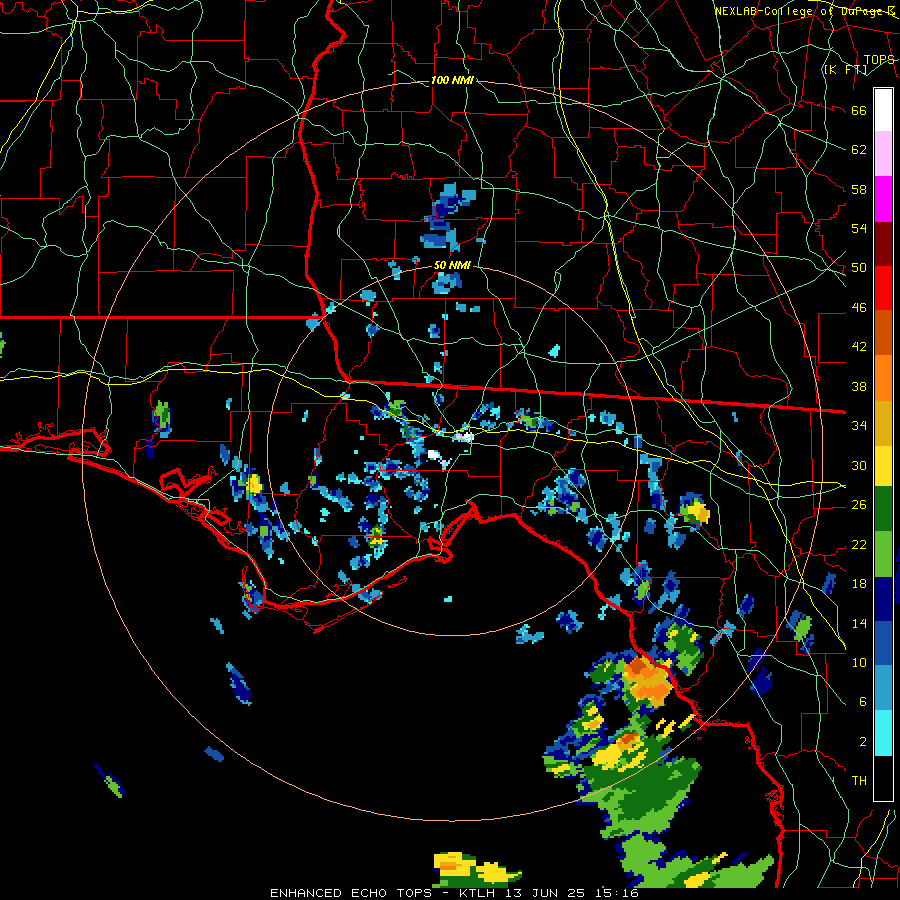Select the 10 value on the legend

[x=859, y=662]
